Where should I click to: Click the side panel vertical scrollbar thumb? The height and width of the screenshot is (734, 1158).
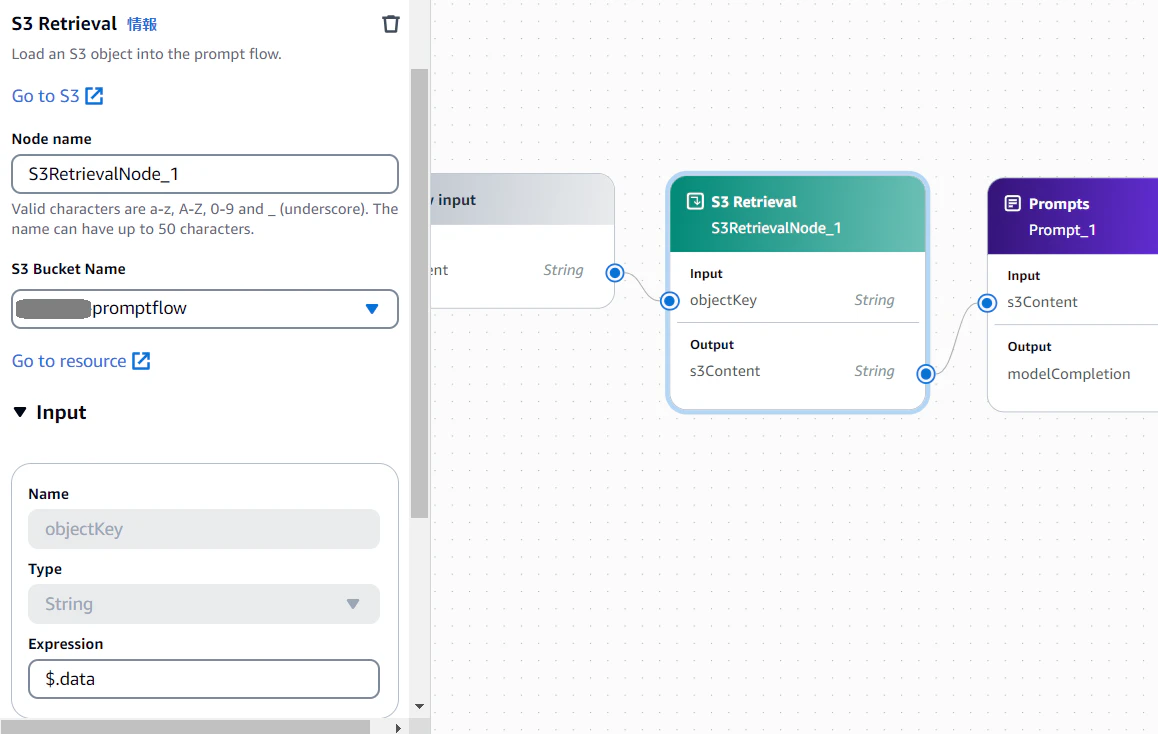coord(419,293)
